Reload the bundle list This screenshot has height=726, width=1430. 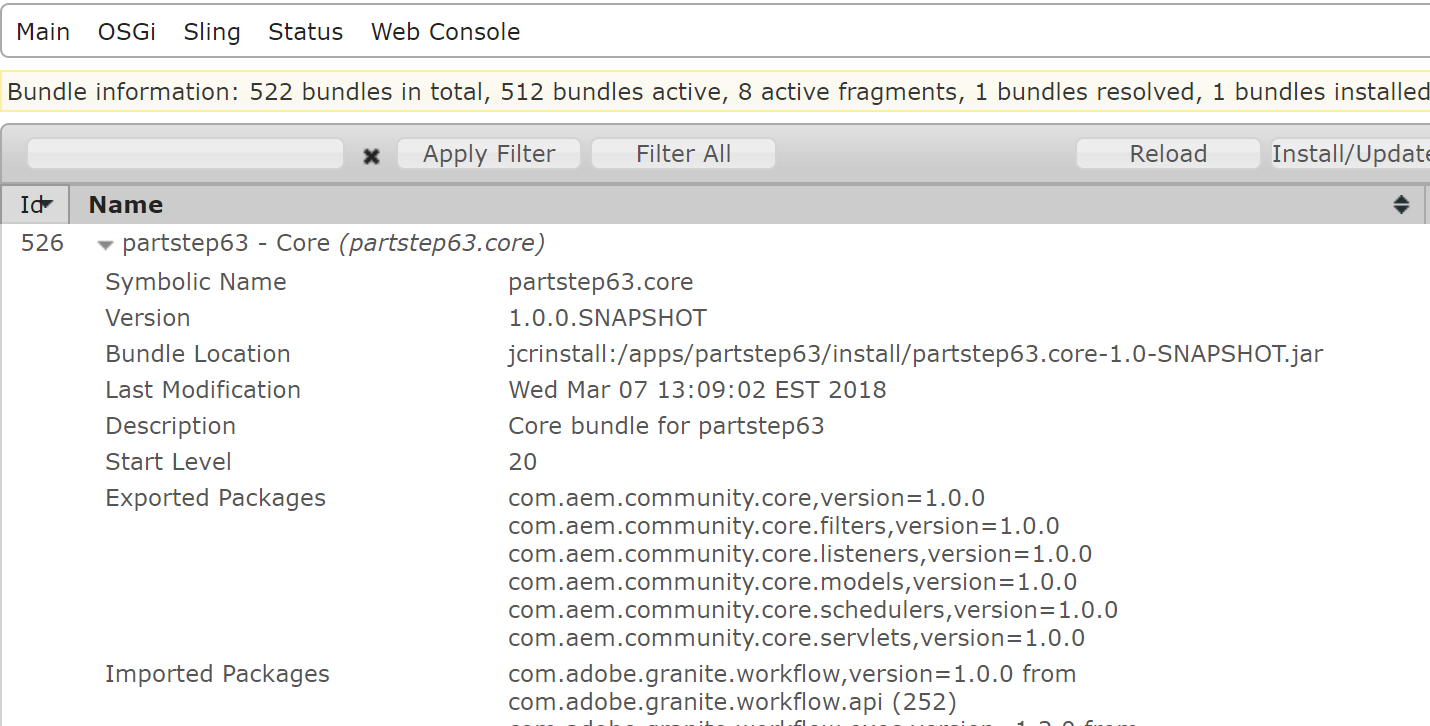[1167, 154]
